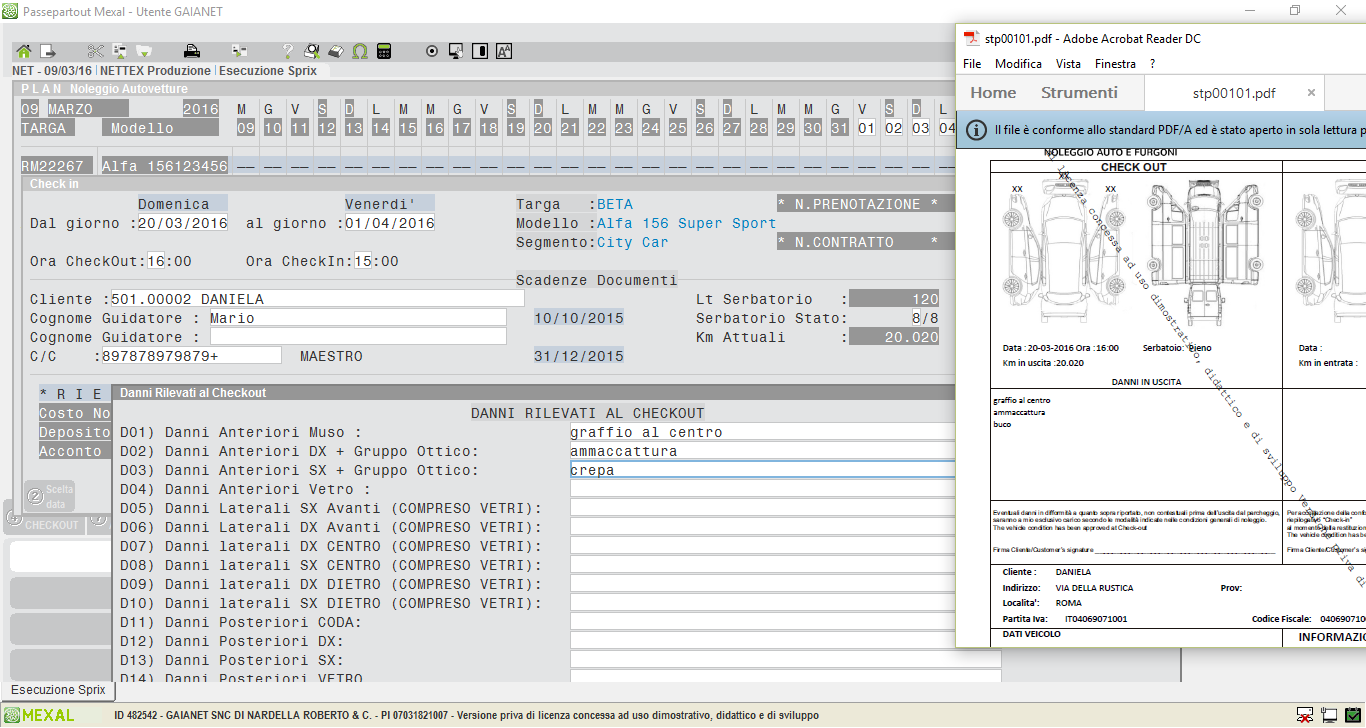
Task: Close the stp00101.pdf tab
Action: point(1311,93)
